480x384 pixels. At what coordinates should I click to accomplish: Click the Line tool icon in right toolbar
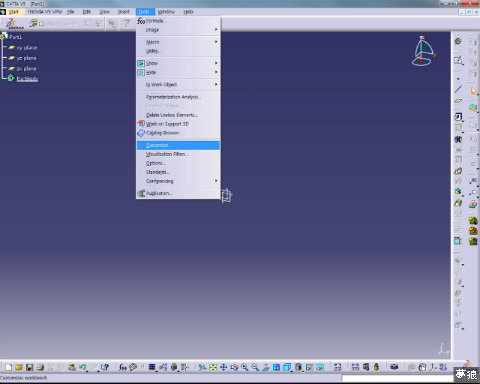pyautogui.click(x=458, y=89)
